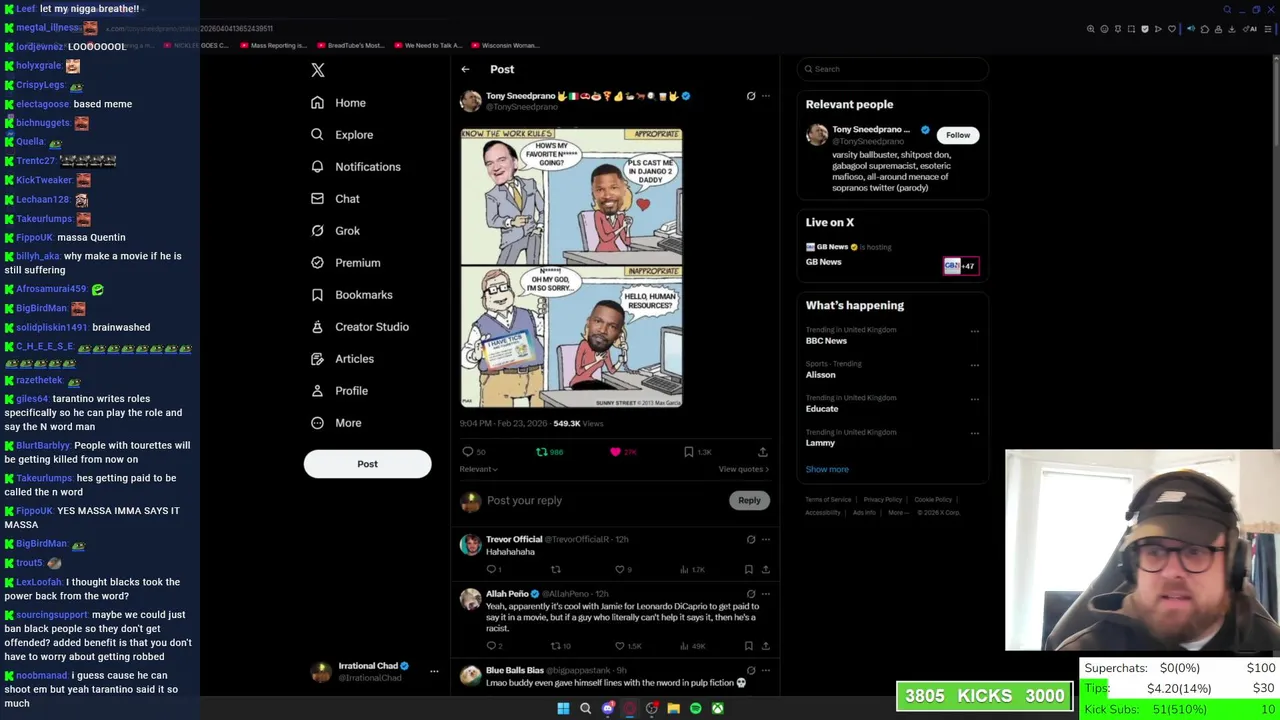1280x720 pixels.
Task: Open the three-dot menu on main post
Action: coord(766,96)
